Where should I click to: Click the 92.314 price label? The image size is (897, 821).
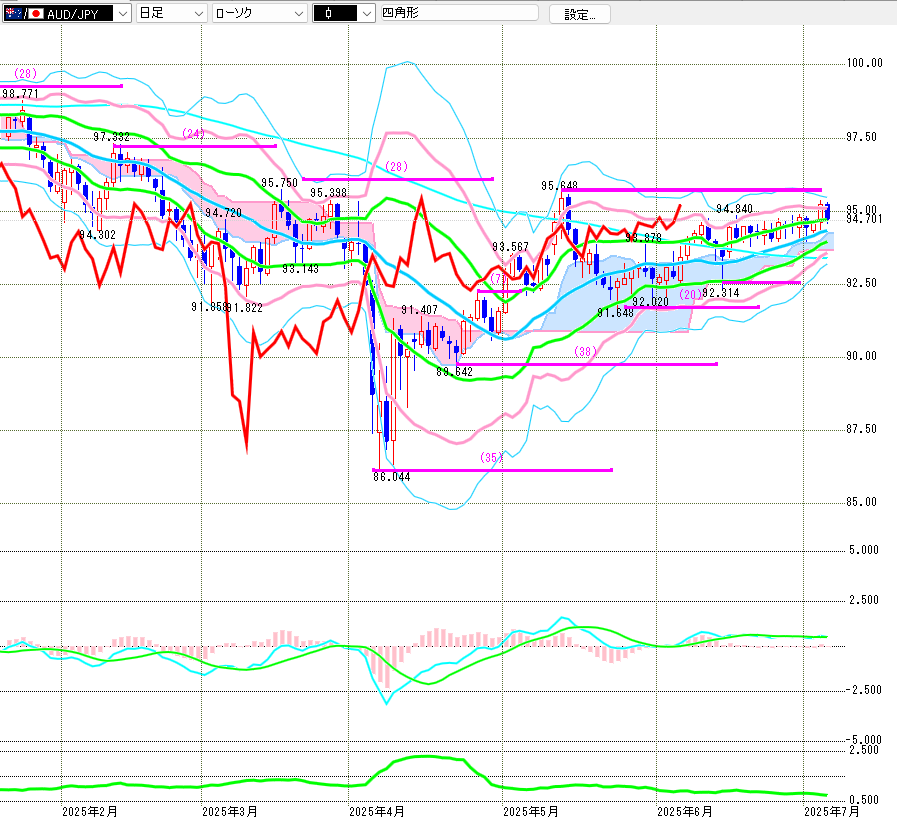[721, 293]
